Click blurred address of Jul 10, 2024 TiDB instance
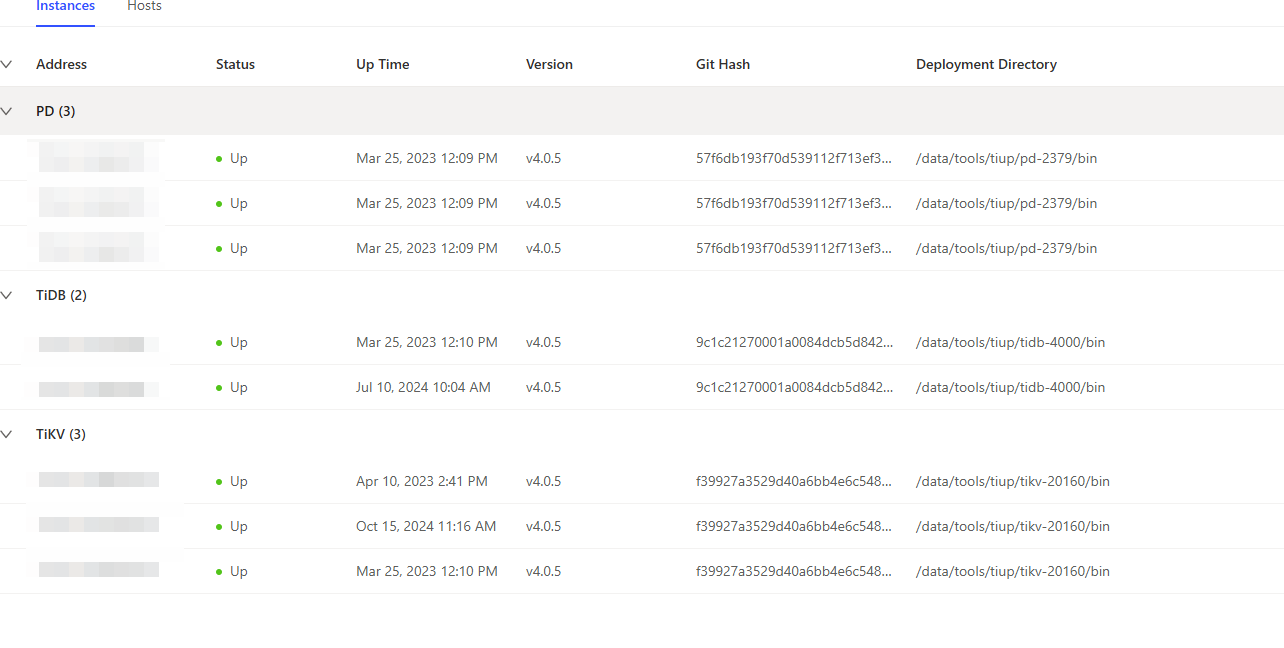1284x648 pixels. (x=98, y=388)
